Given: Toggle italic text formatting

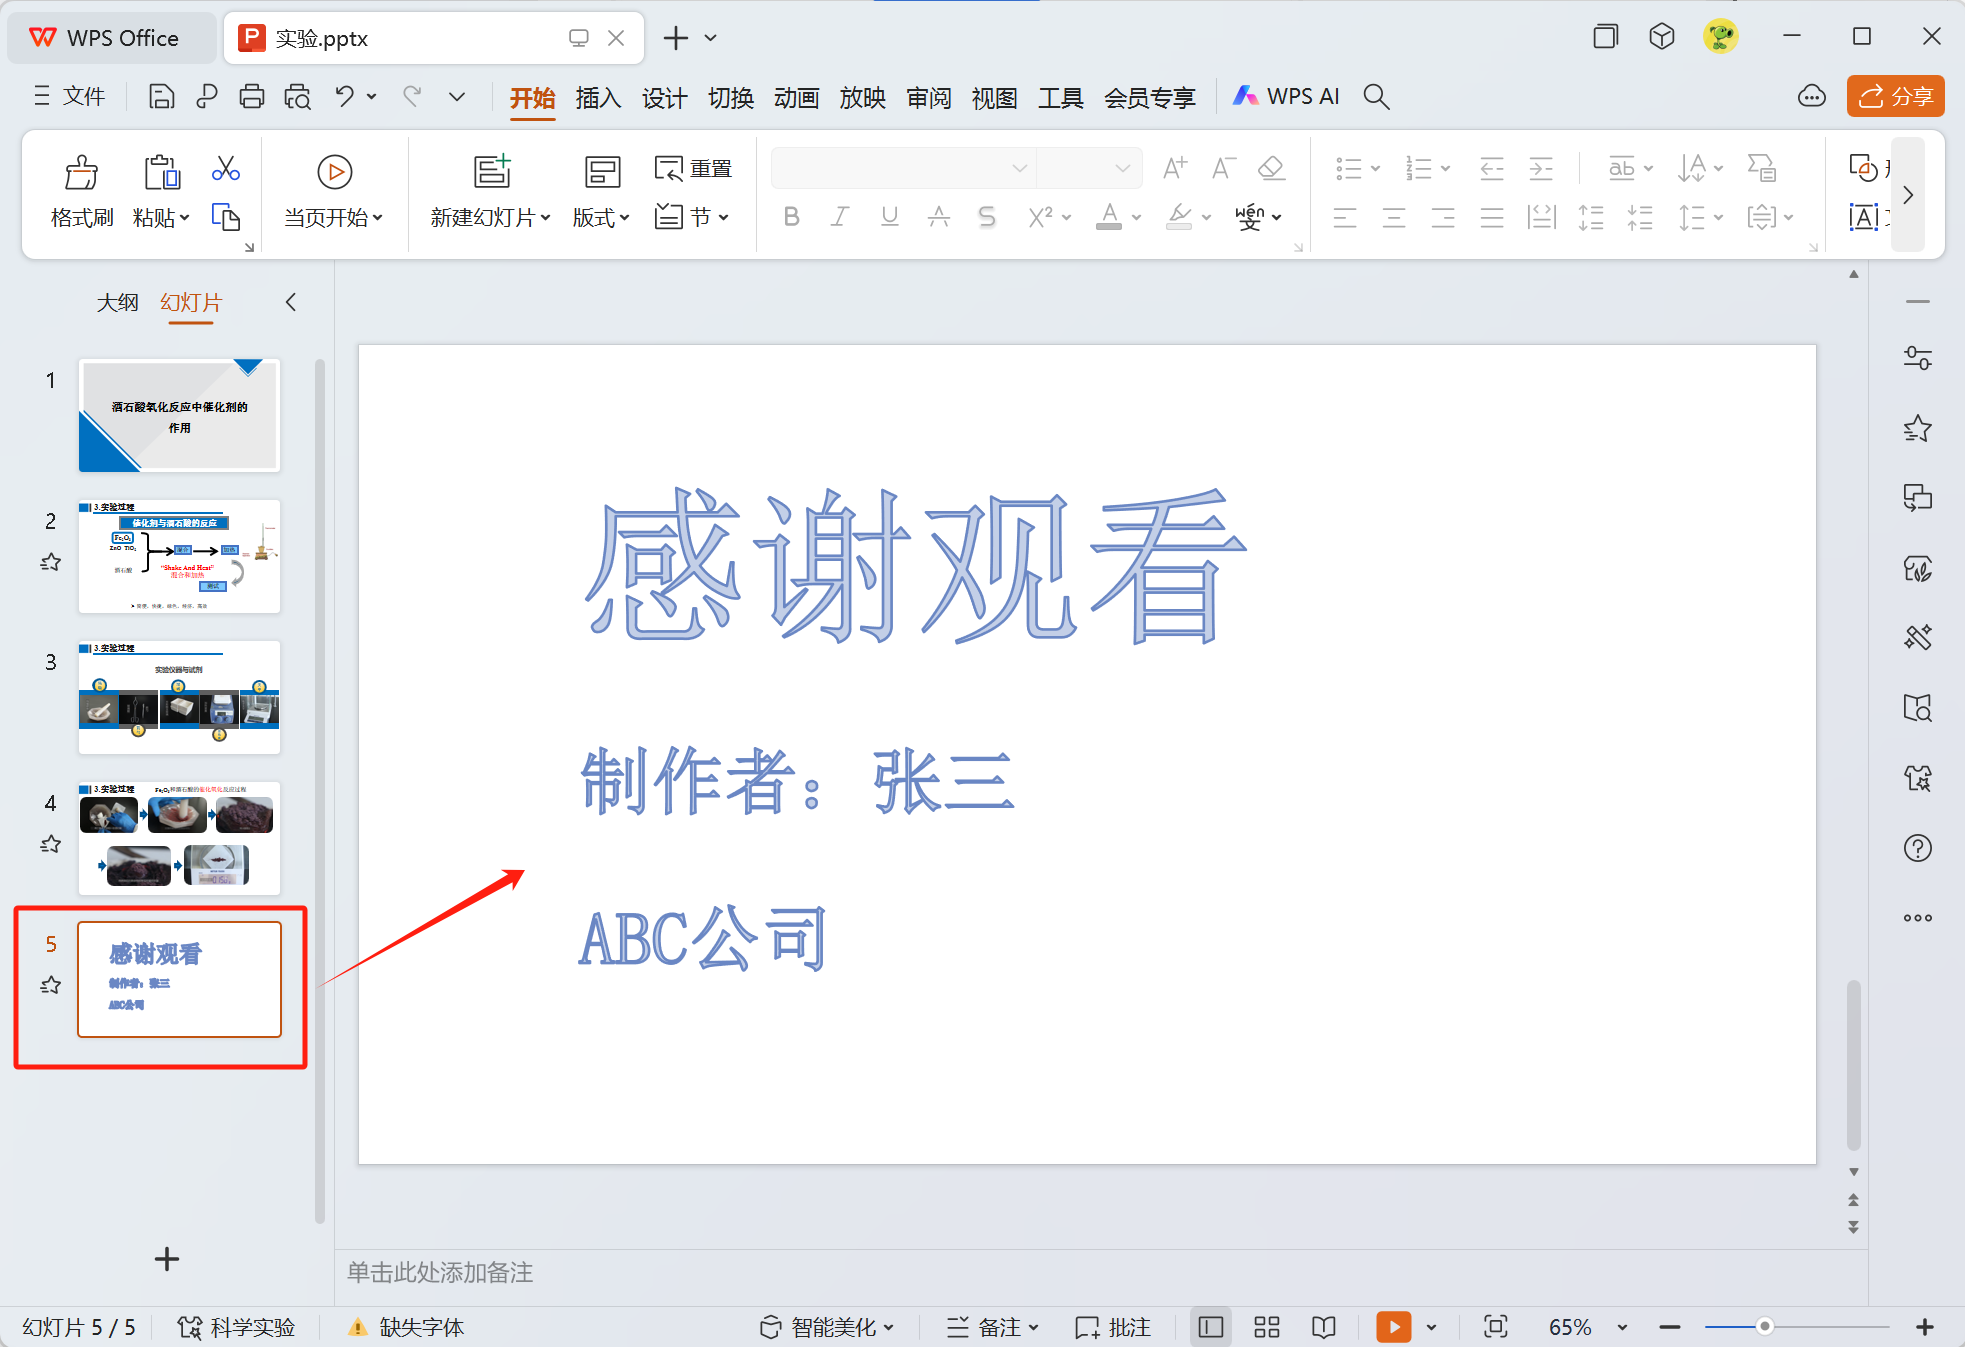Looking at the screenshot, I should [840, 217].
